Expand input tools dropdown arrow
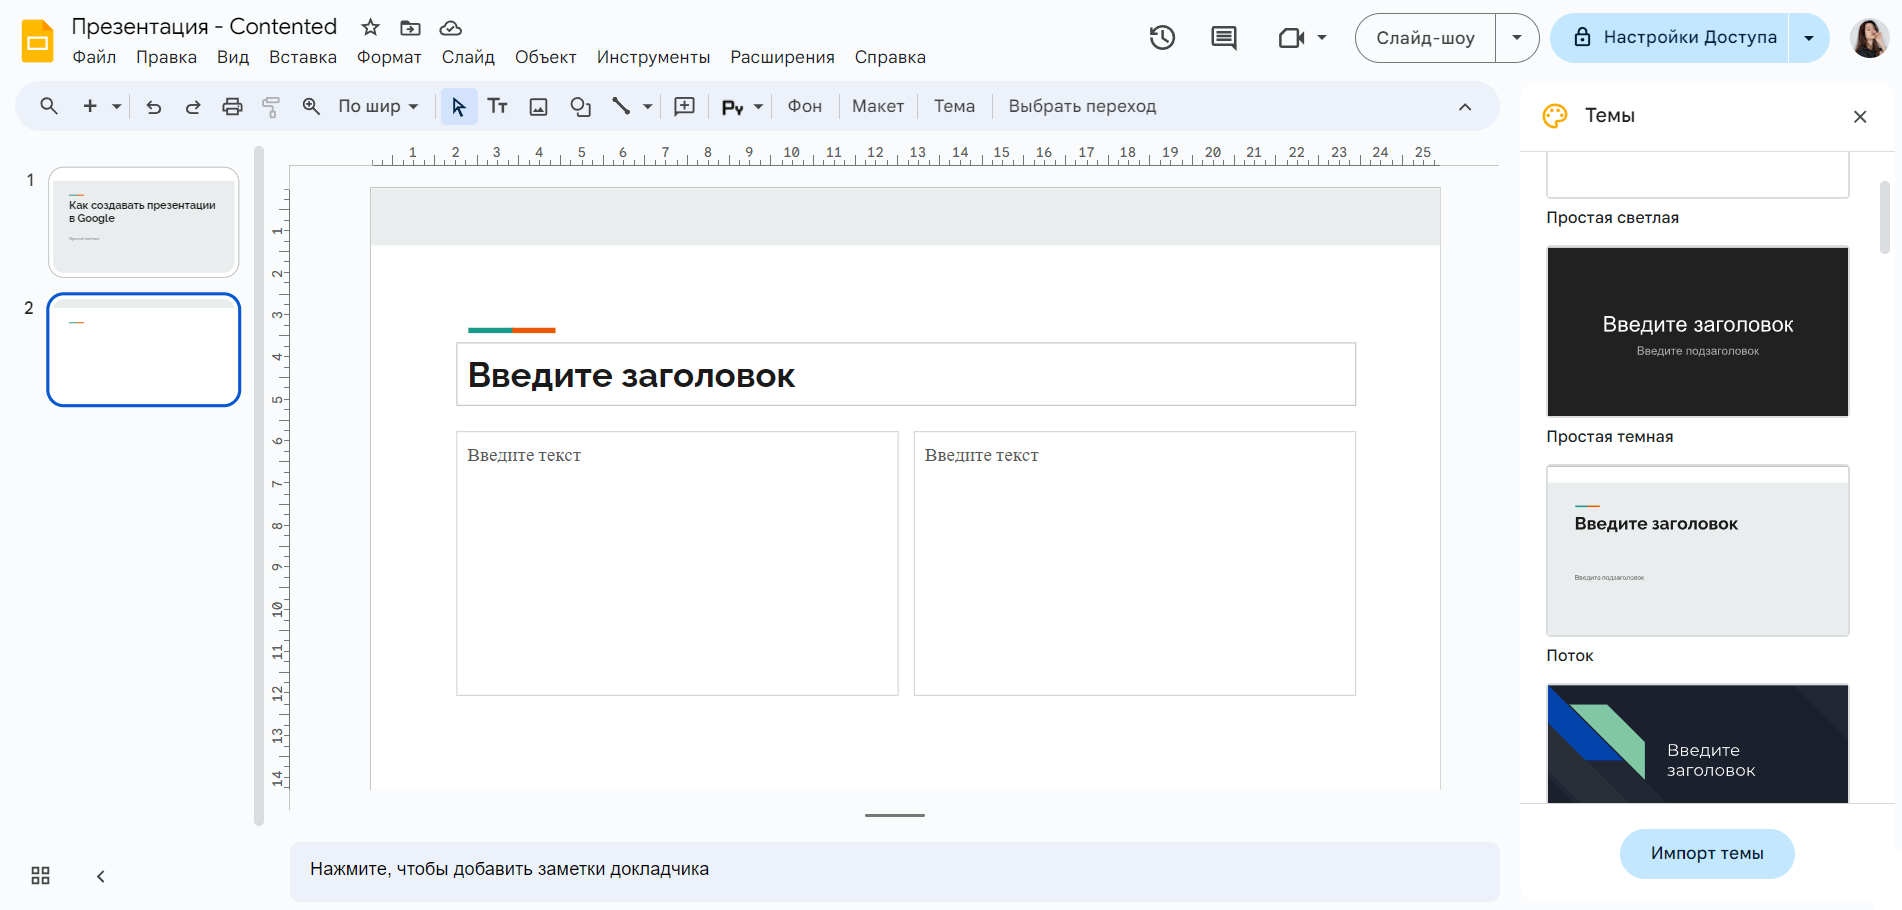The height and width of the screenshot is (910, 1902). tap(758, 106)
